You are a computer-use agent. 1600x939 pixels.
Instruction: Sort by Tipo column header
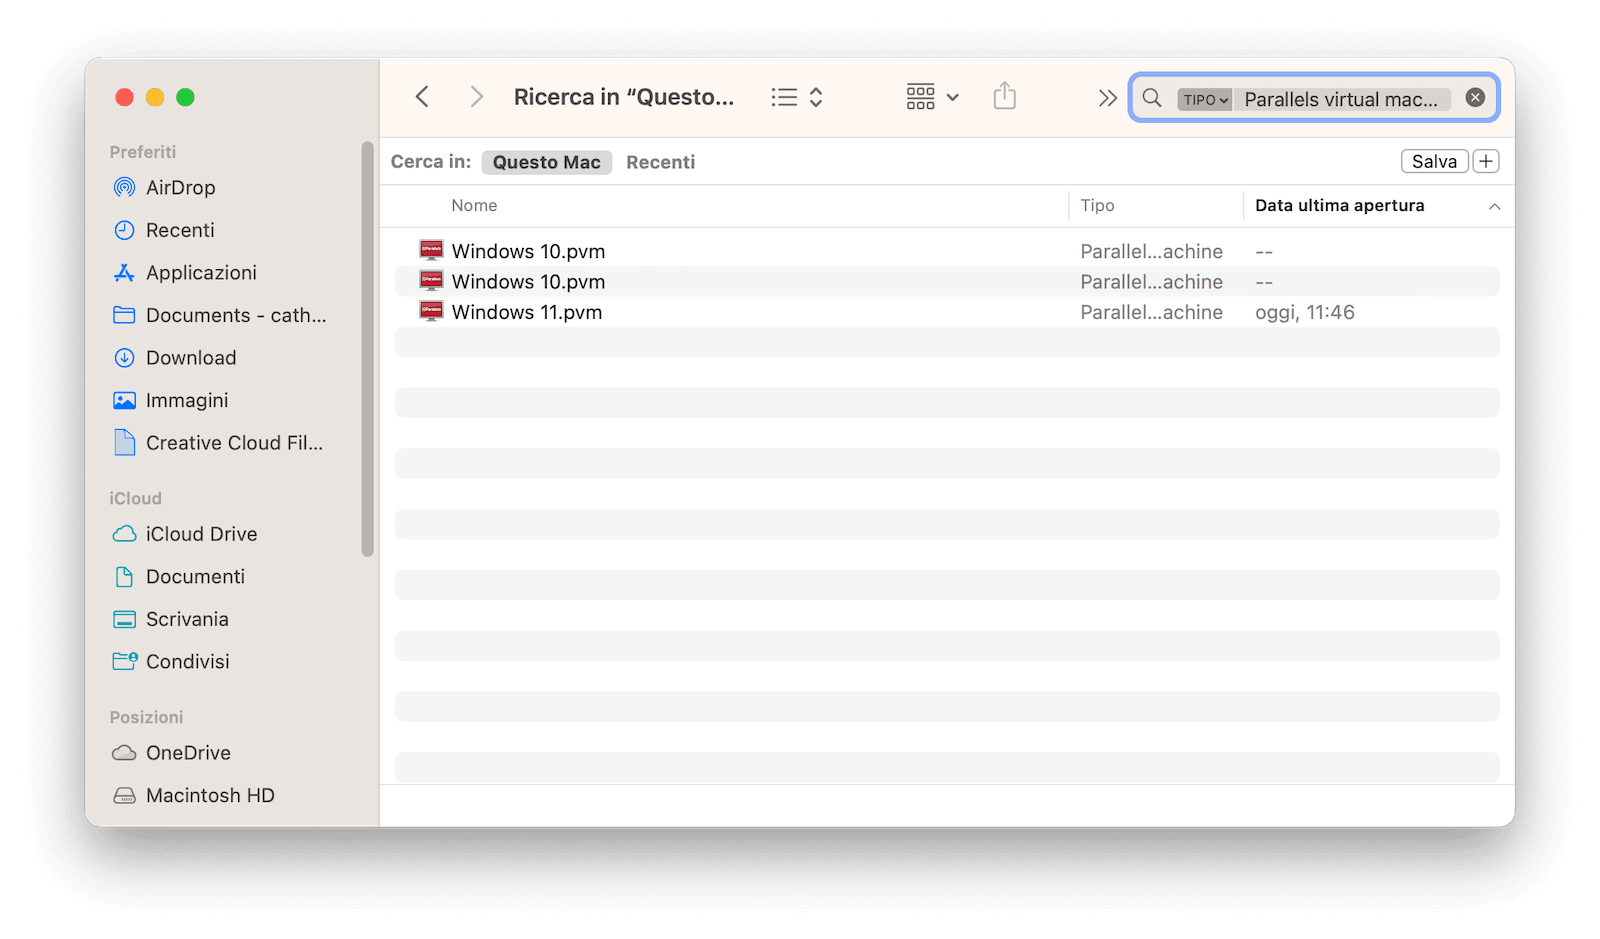point(1097,205)
